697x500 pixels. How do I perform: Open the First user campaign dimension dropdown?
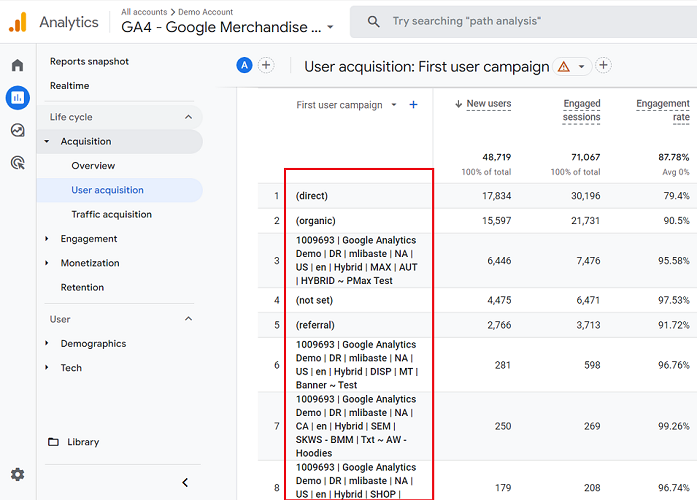pyautogui.click(x=394, y=105)
